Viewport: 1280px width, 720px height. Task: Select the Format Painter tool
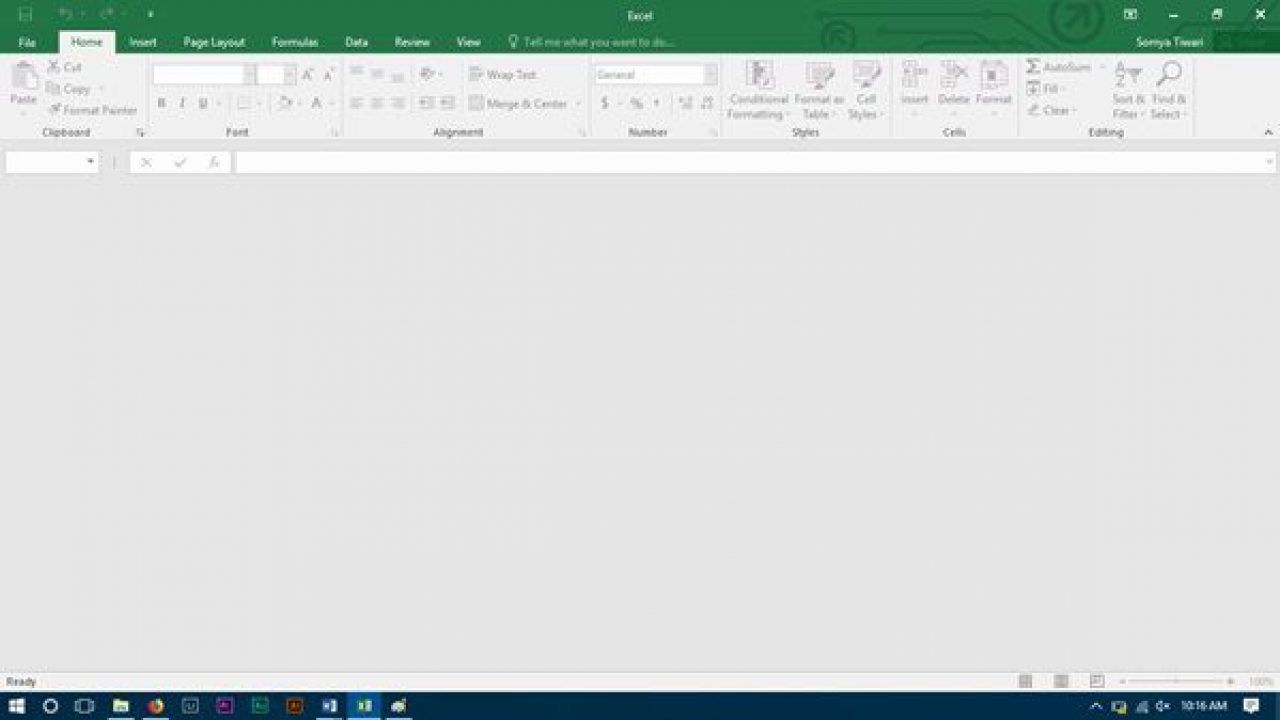92,110
